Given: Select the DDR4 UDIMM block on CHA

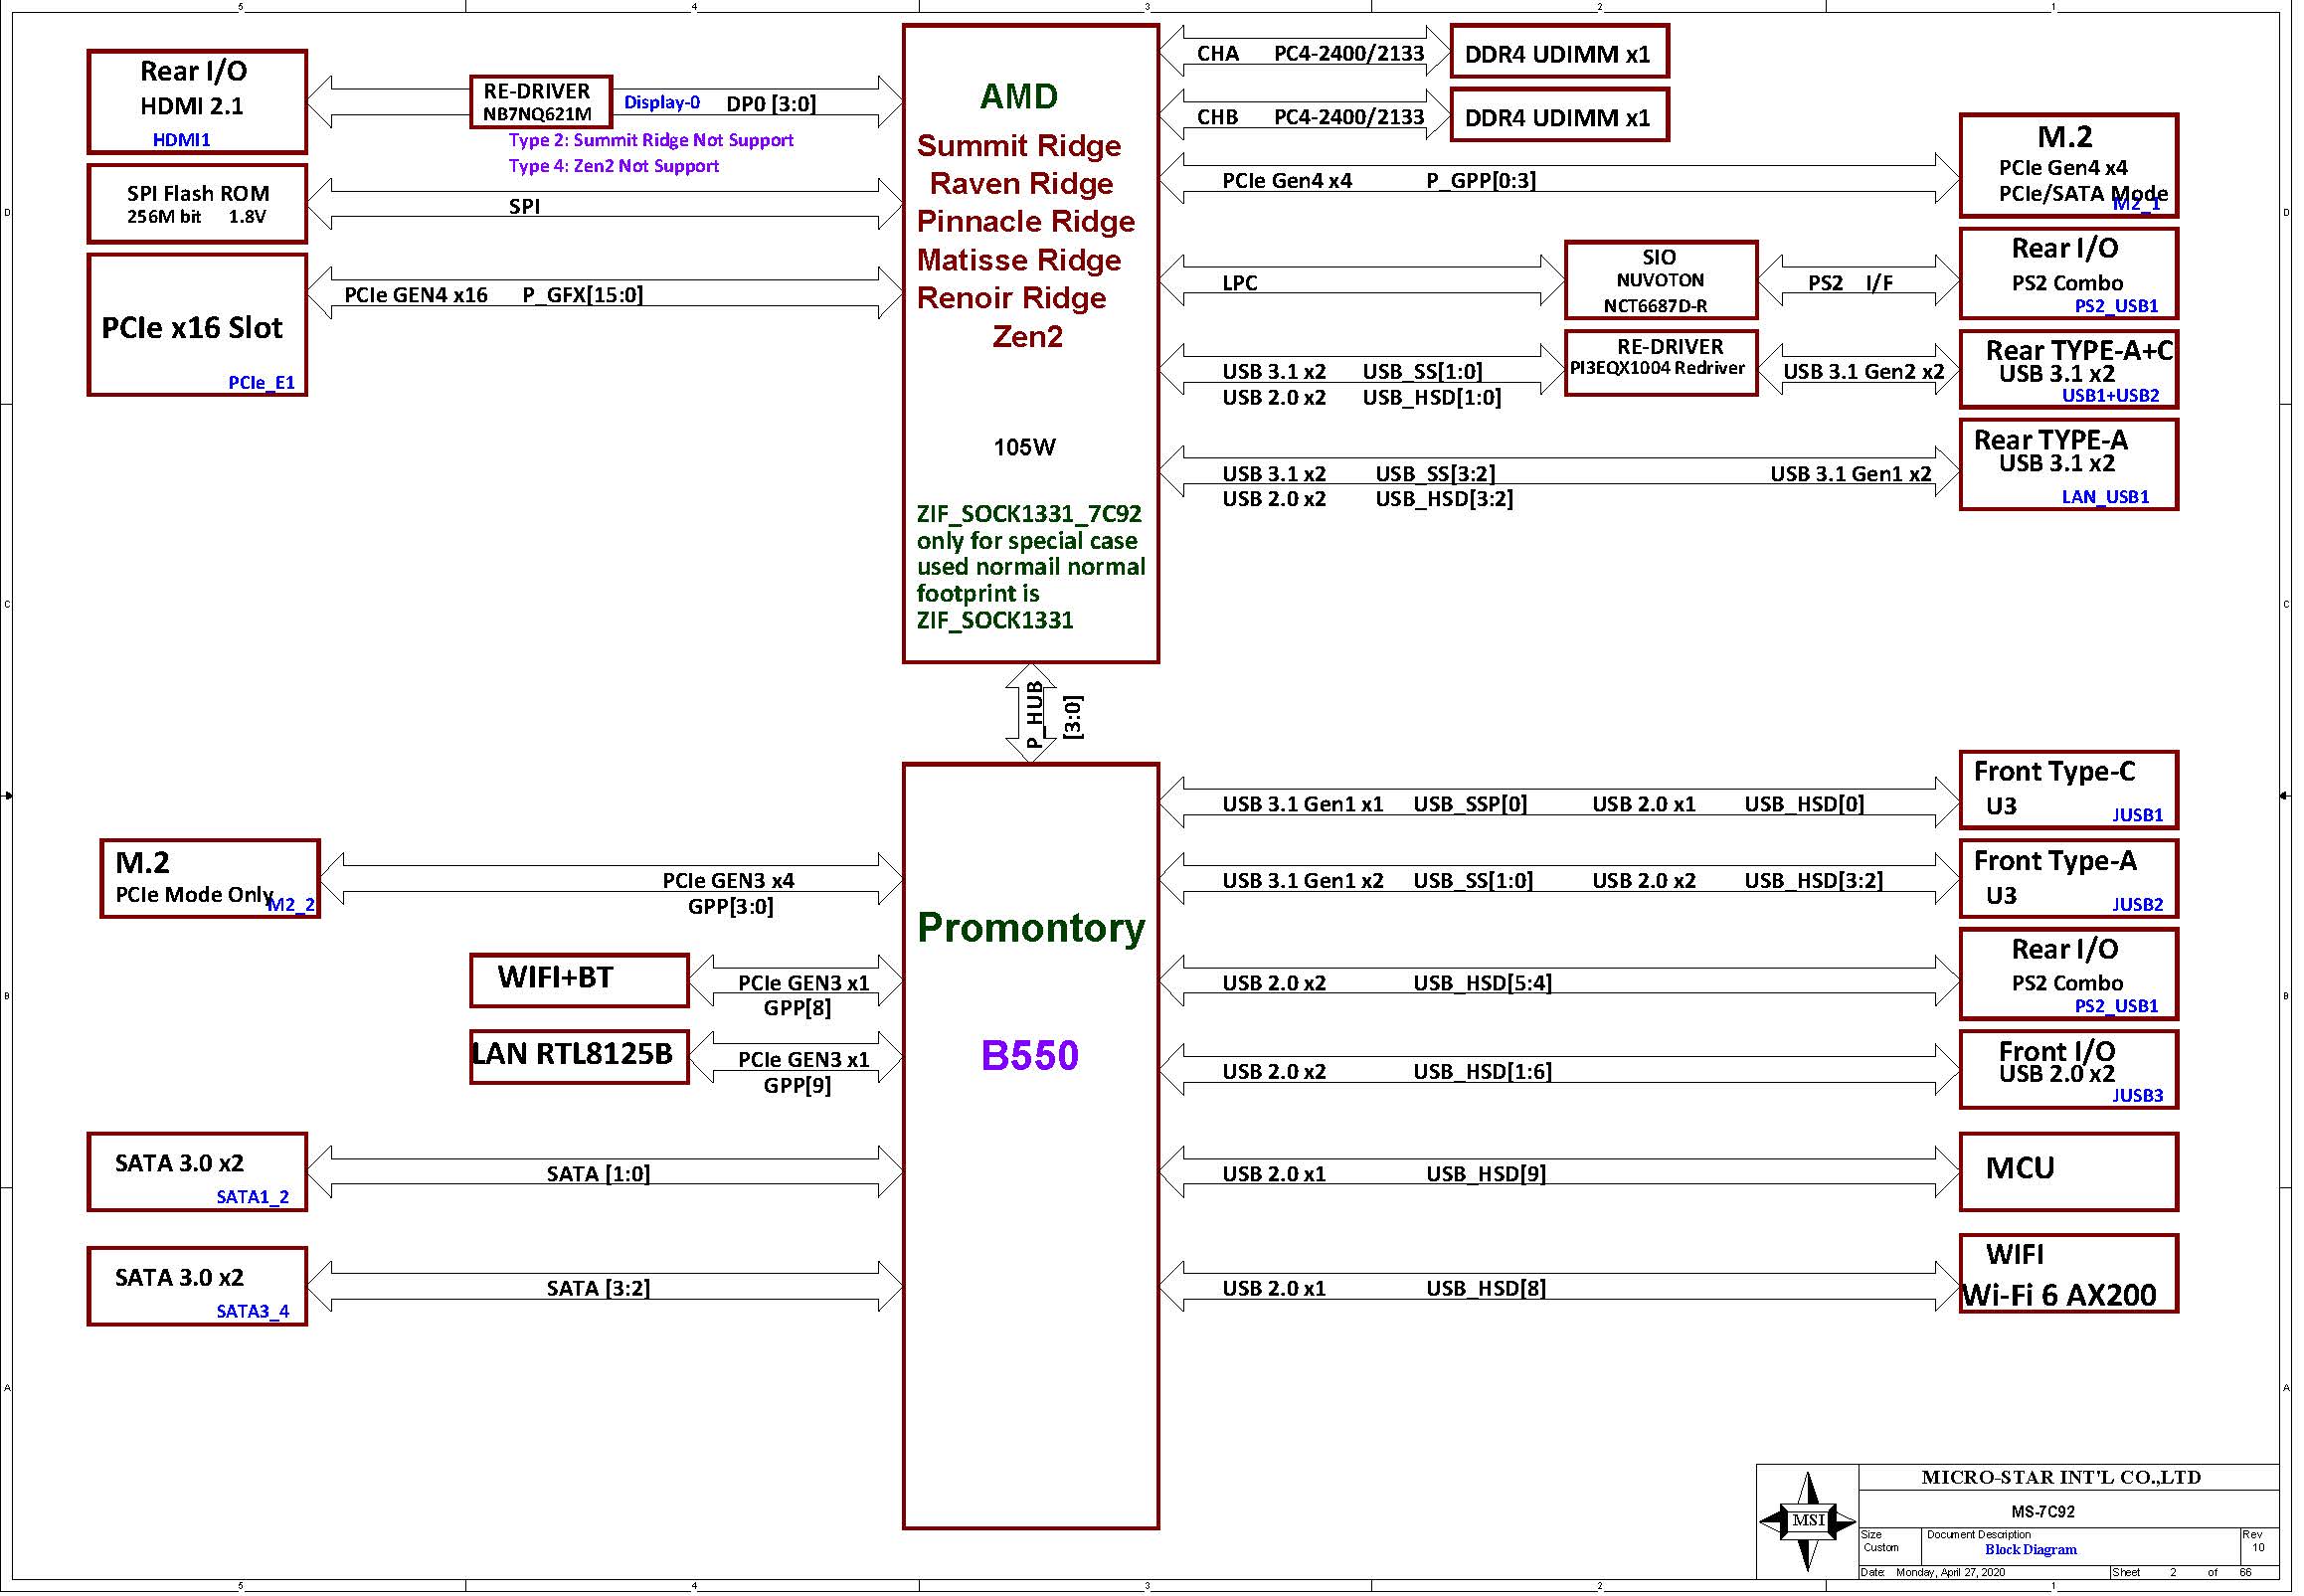Looking at the screenshot, I should [1560, 52].
